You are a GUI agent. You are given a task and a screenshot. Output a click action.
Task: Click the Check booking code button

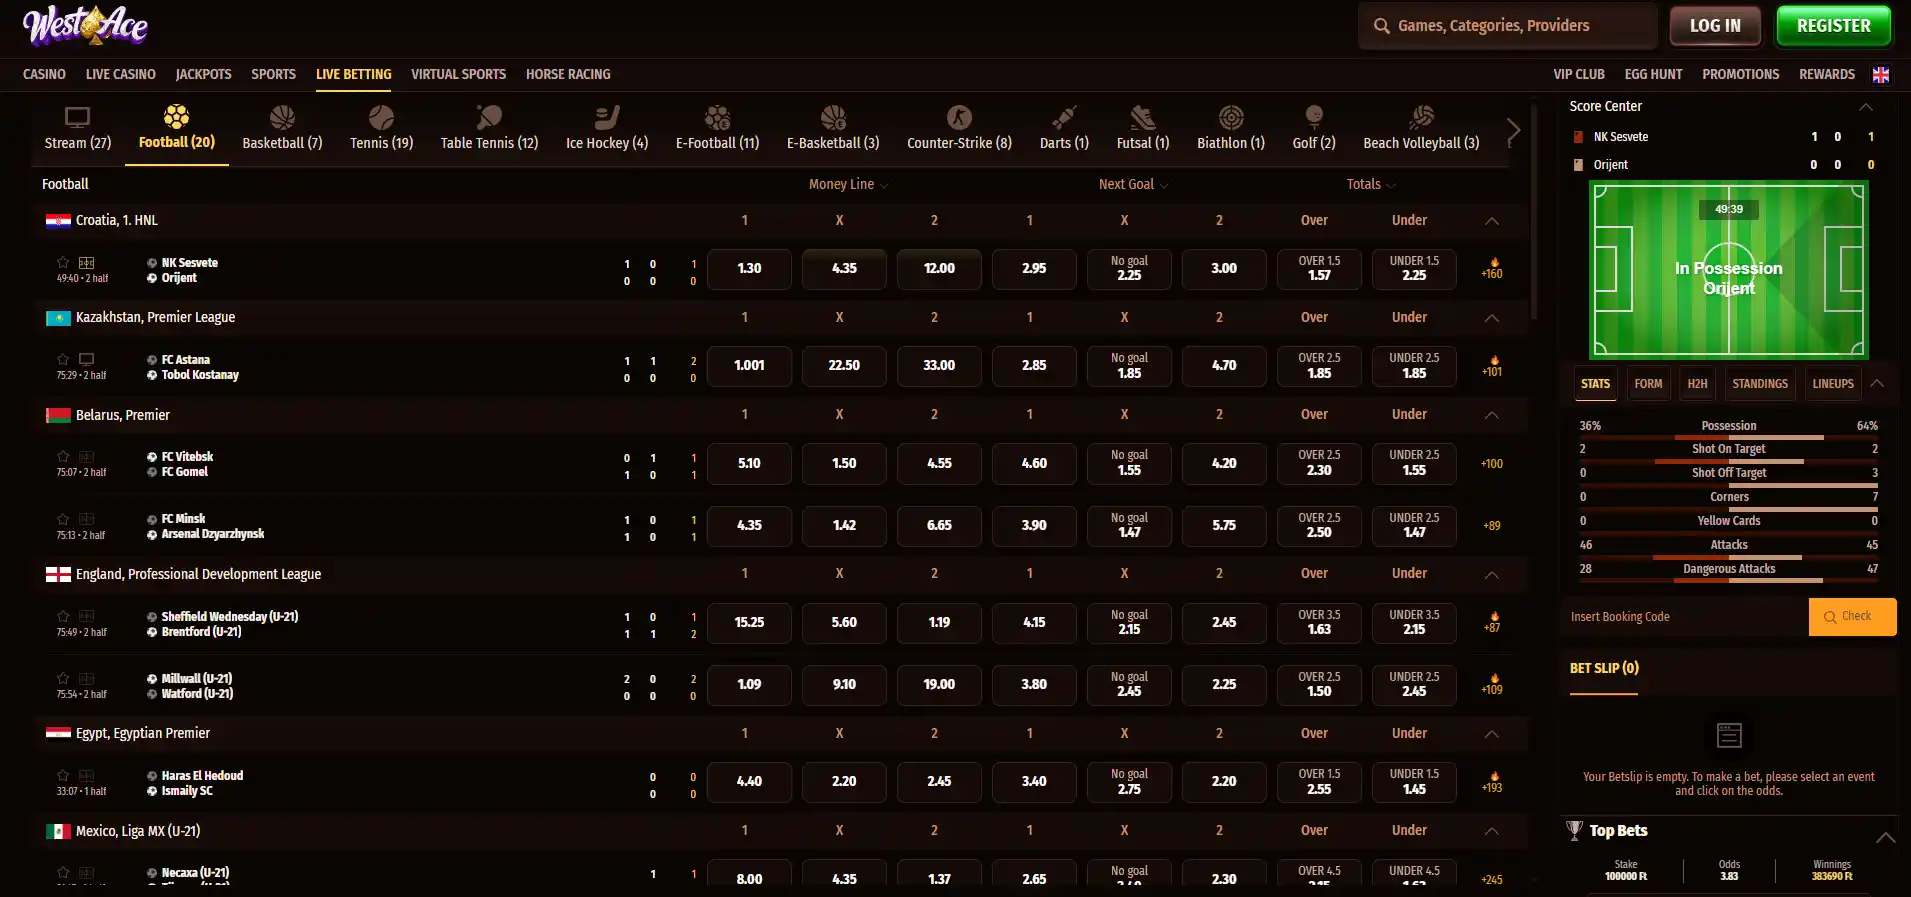coord(1852,617)
